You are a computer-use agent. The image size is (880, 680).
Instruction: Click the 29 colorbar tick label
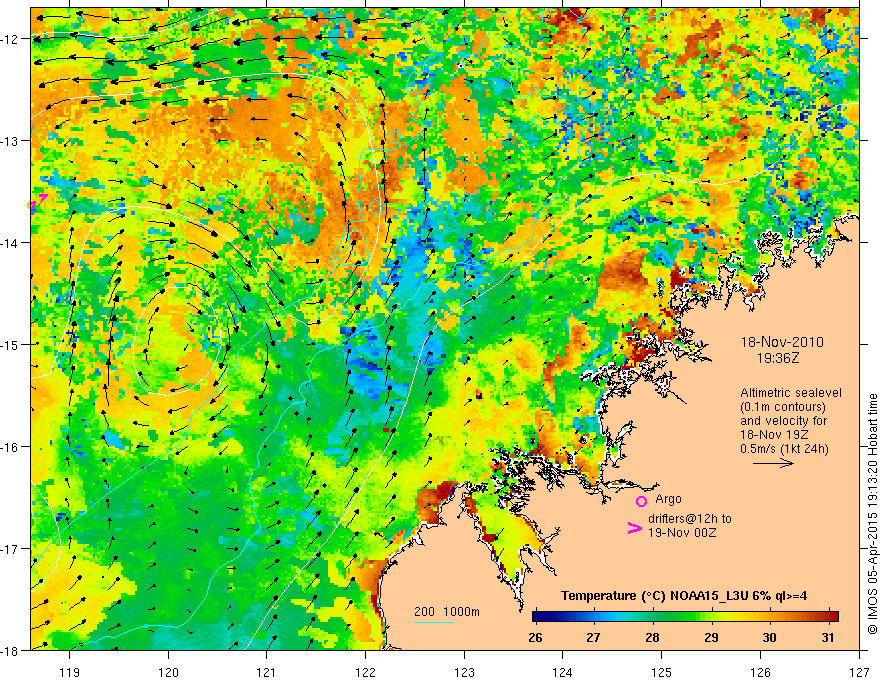[x=711, y=637]
